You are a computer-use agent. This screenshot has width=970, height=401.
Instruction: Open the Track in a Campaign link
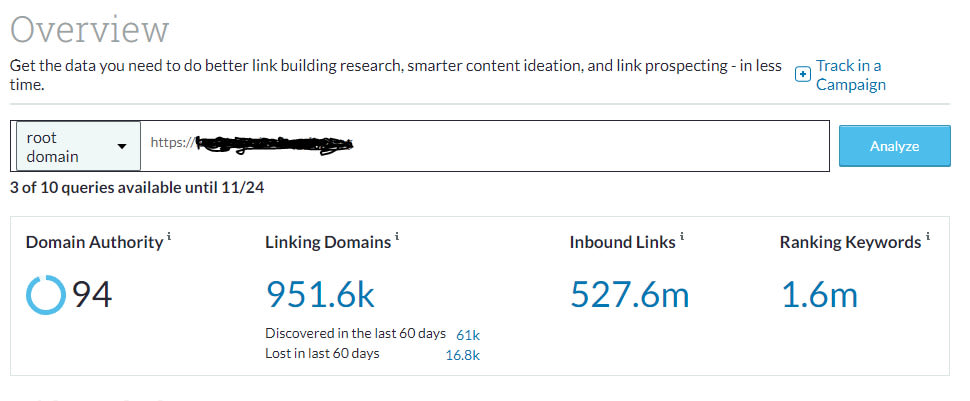pos(850,75)
